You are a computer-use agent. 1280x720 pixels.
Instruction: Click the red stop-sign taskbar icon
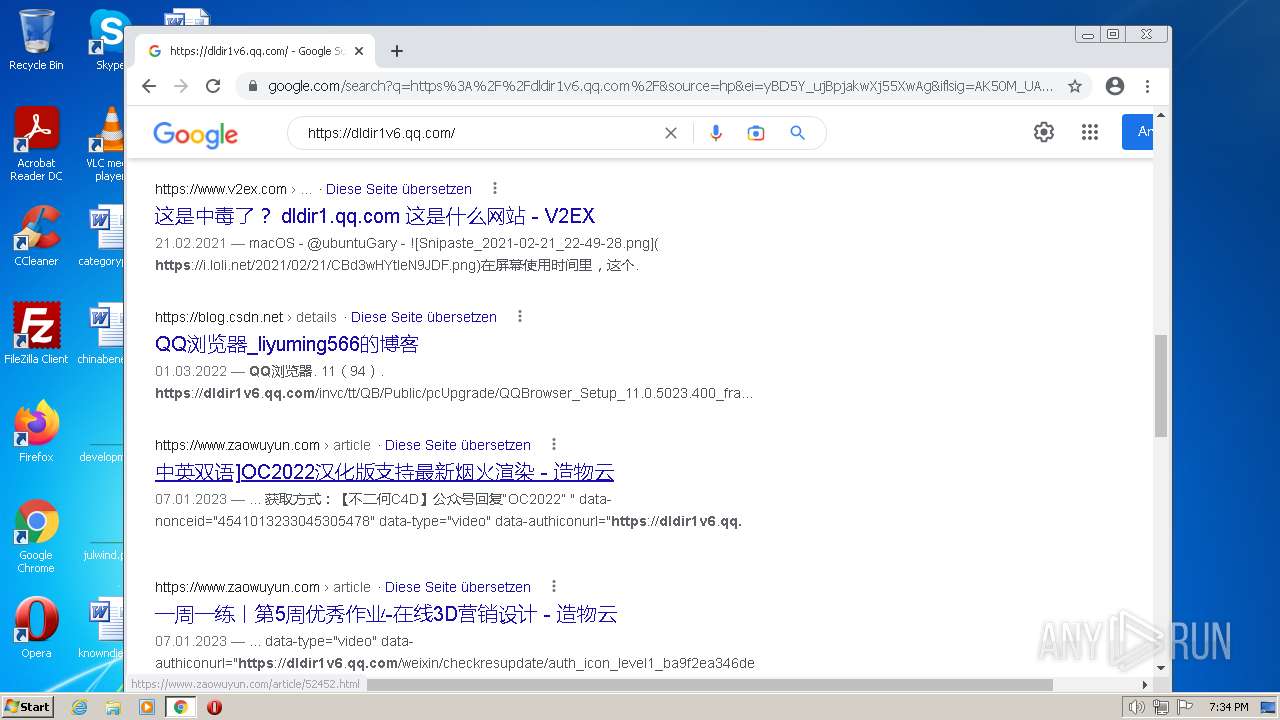(214, 707)
